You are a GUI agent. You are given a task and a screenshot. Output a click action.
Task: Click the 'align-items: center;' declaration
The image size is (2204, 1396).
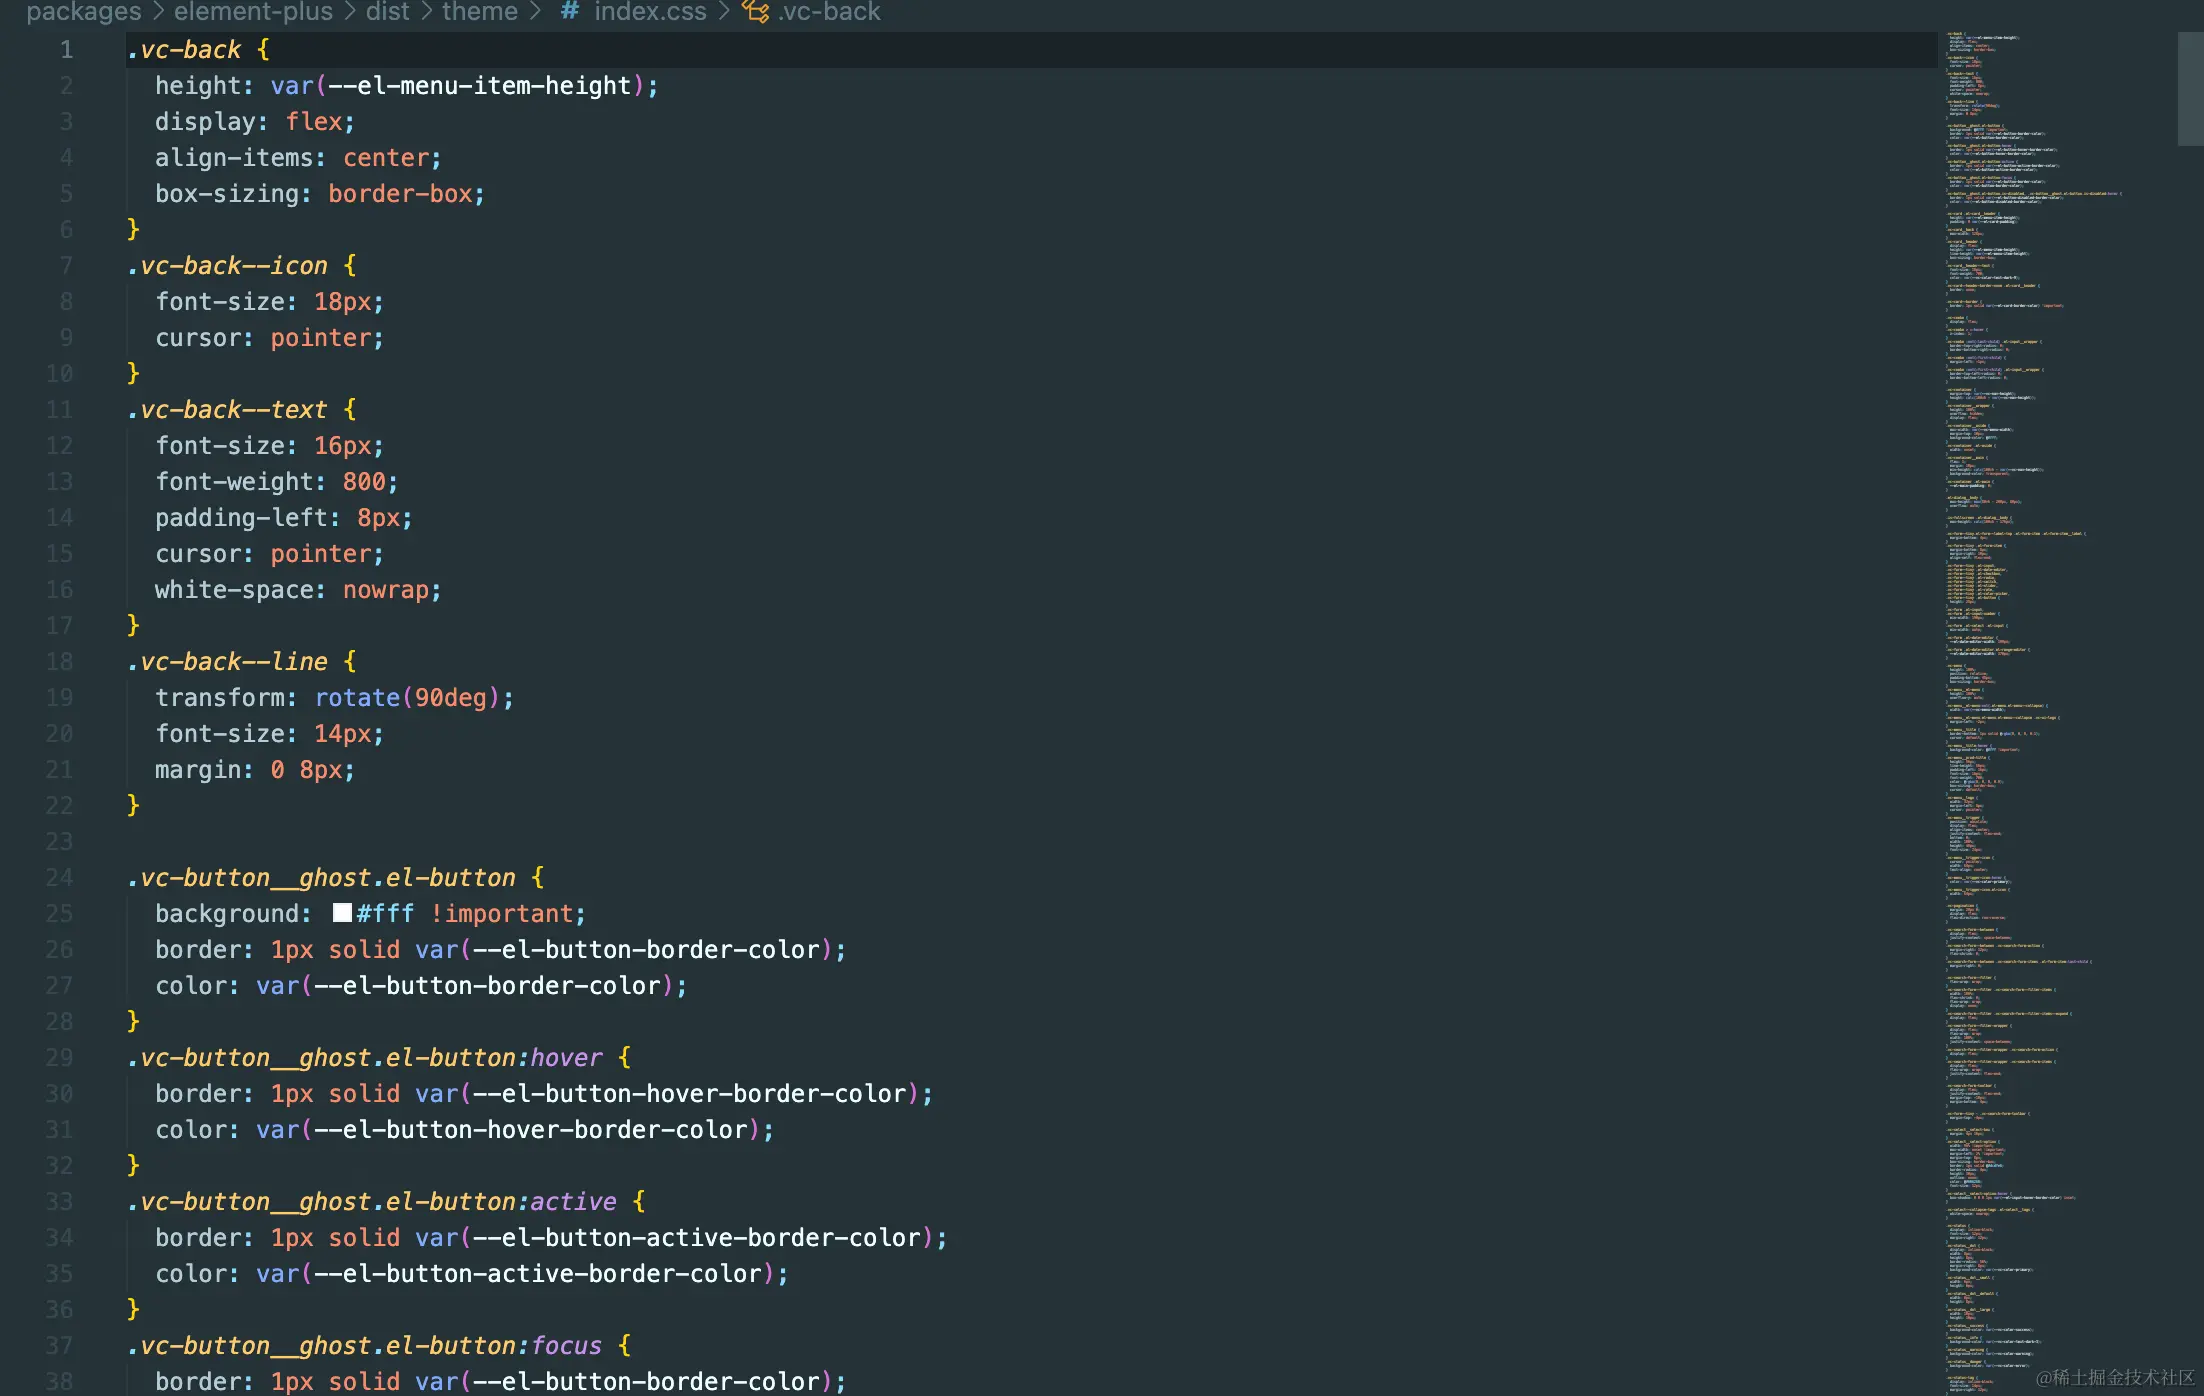coord(298,158)
